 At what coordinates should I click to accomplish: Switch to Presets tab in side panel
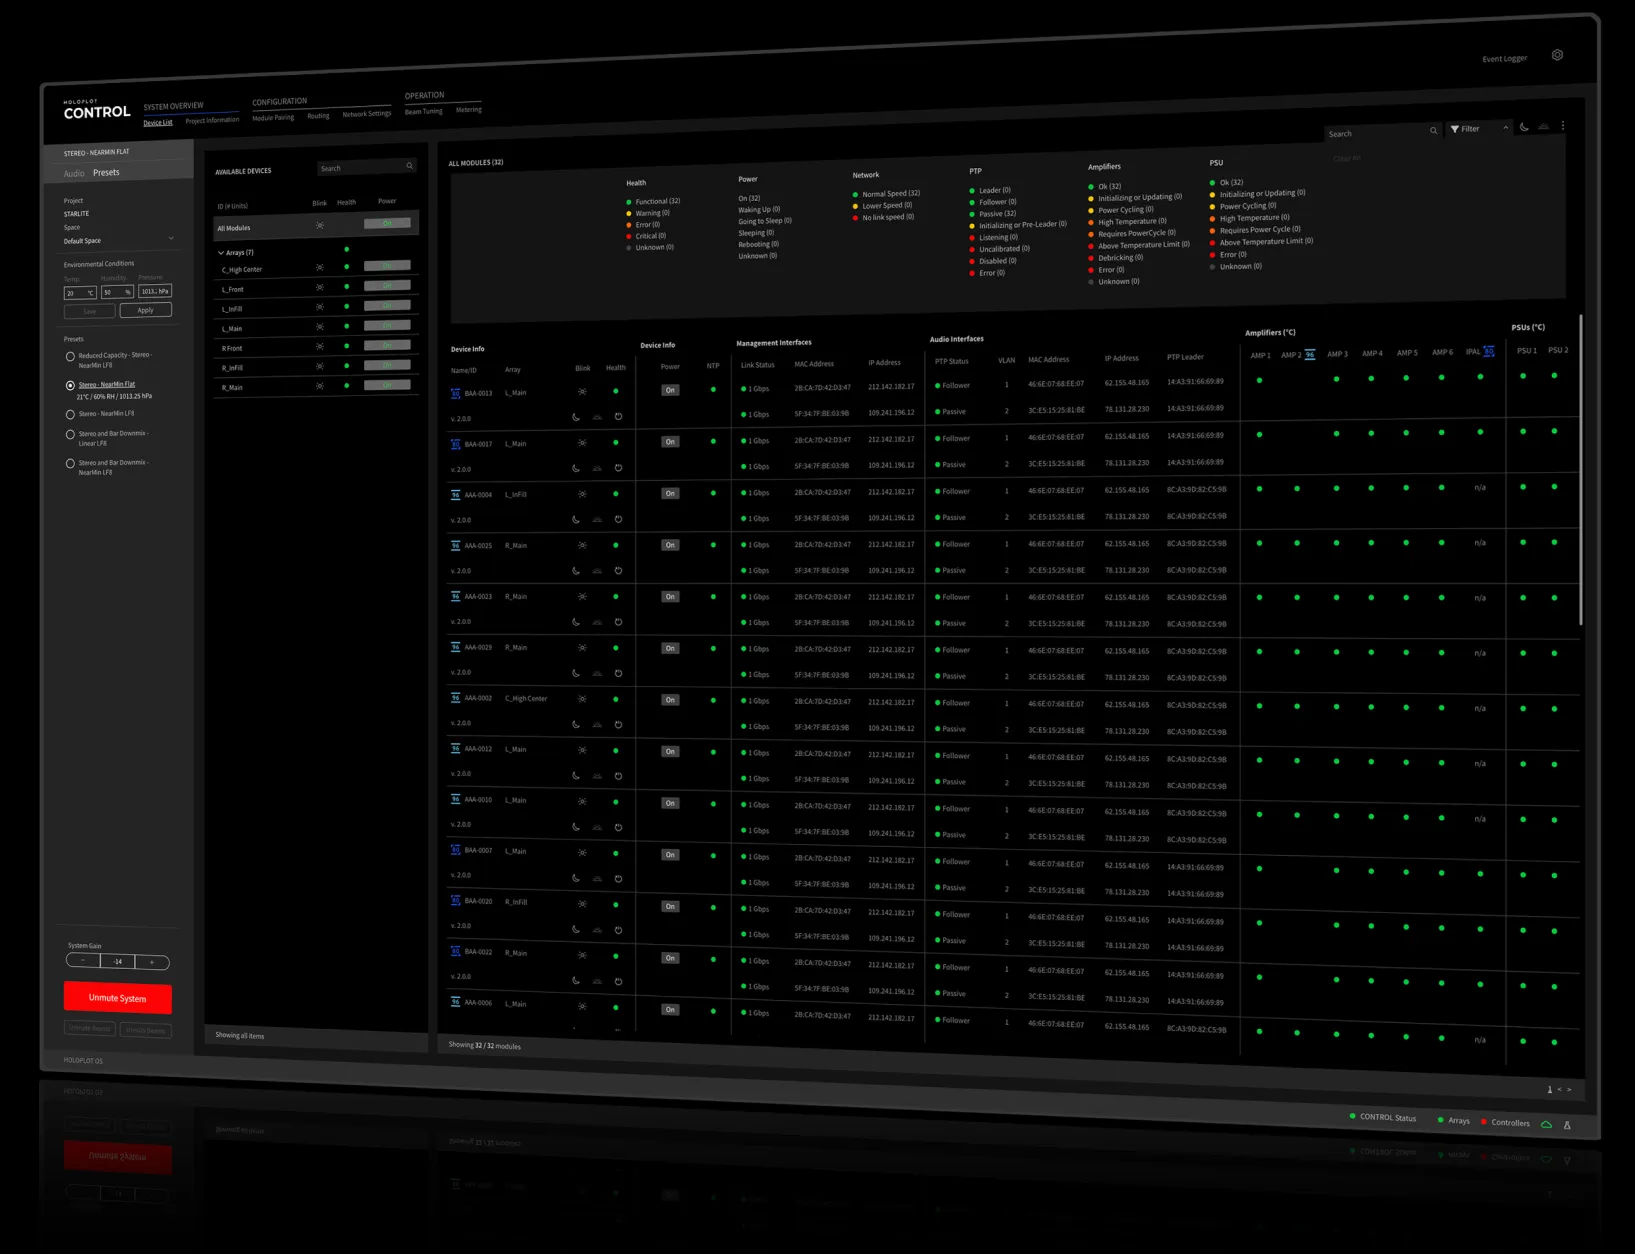click(x=106, y=172)
